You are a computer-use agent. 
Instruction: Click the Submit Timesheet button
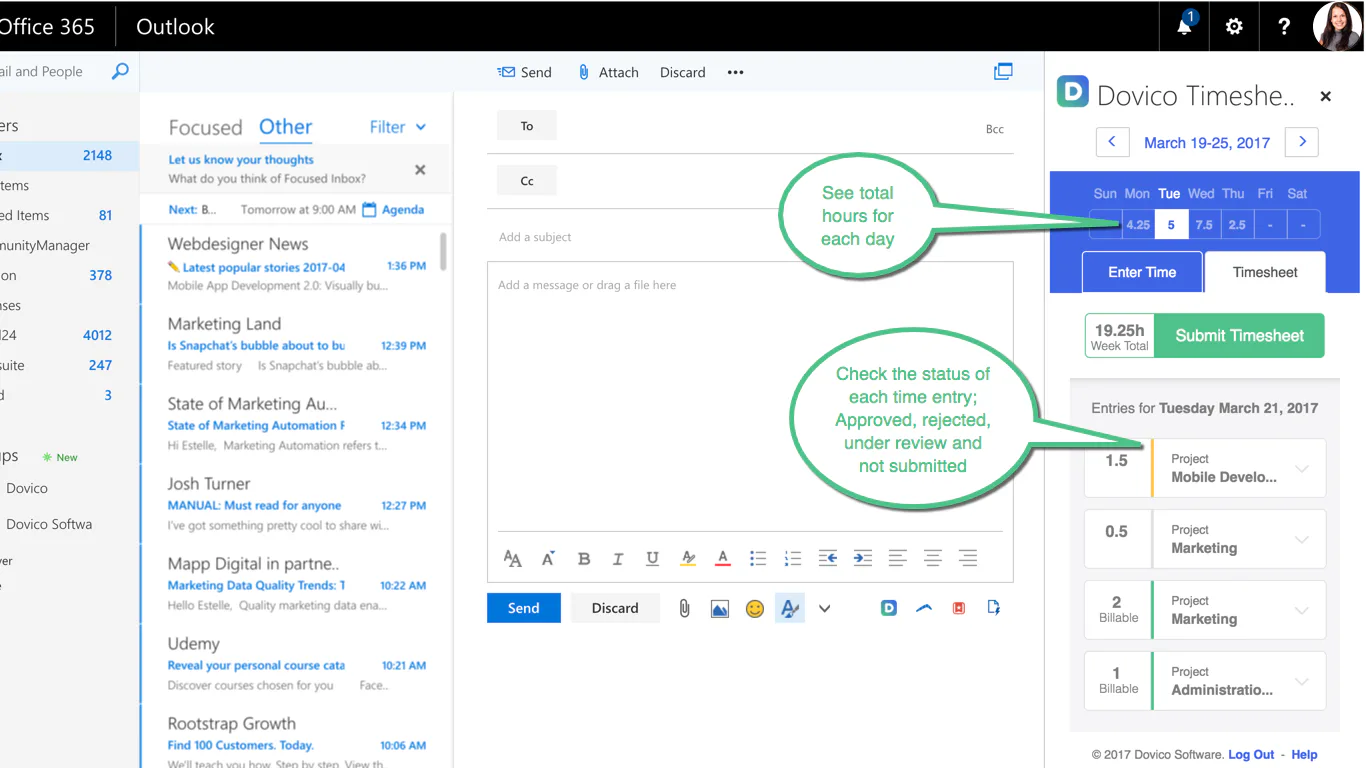coord(1240,336)
